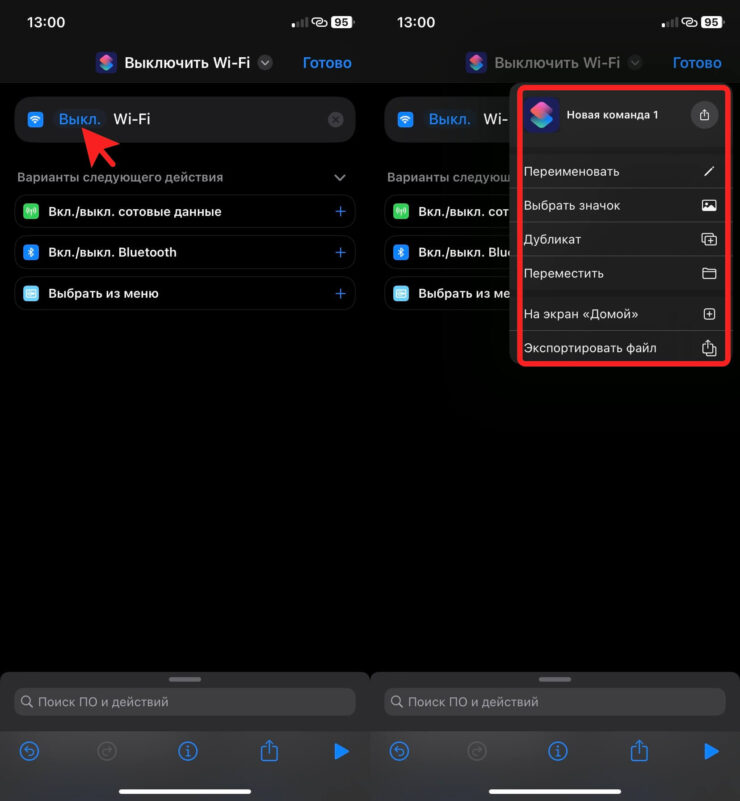Tap the undo icon in the right screen's toolbar
This screenshot has height=801, width=740.
tap(400, 751)
